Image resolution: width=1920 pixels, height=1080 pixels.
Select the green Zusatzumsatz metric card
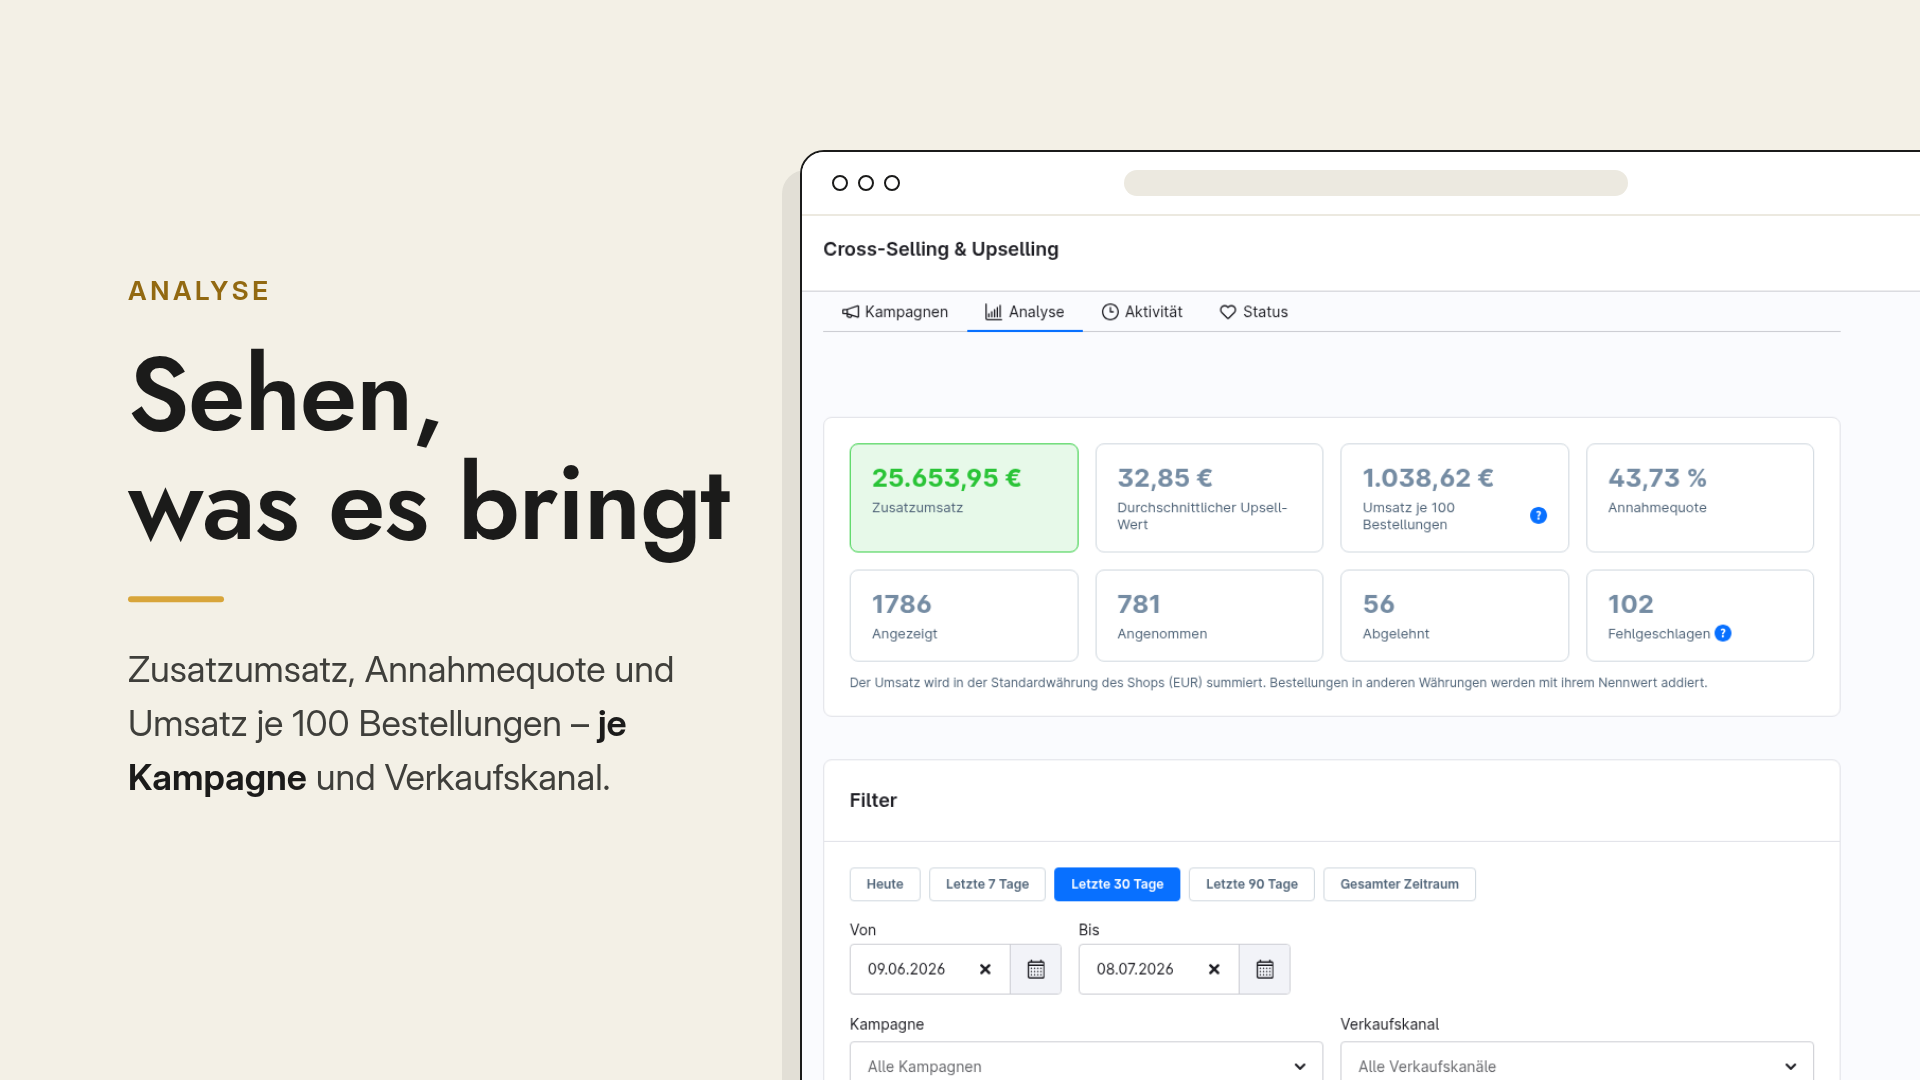964,498
